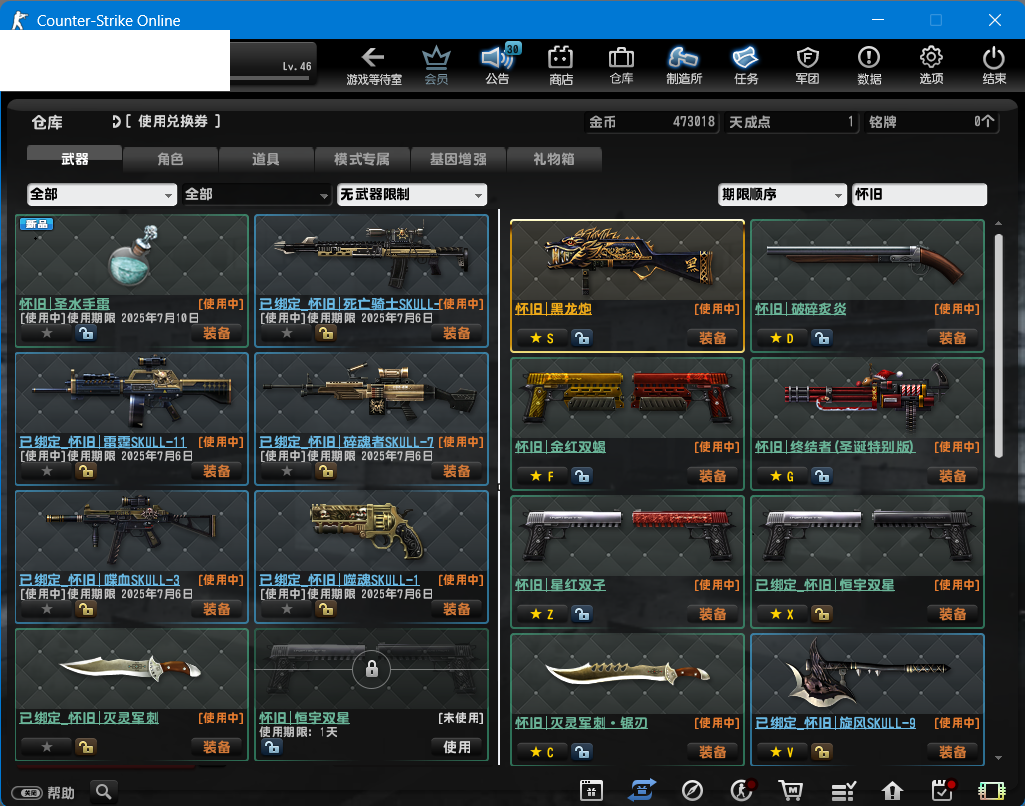The height and width of the screenshot is (806, 1025).
Task: Open the 会员 membership crown icon
Action: (436, 65)
